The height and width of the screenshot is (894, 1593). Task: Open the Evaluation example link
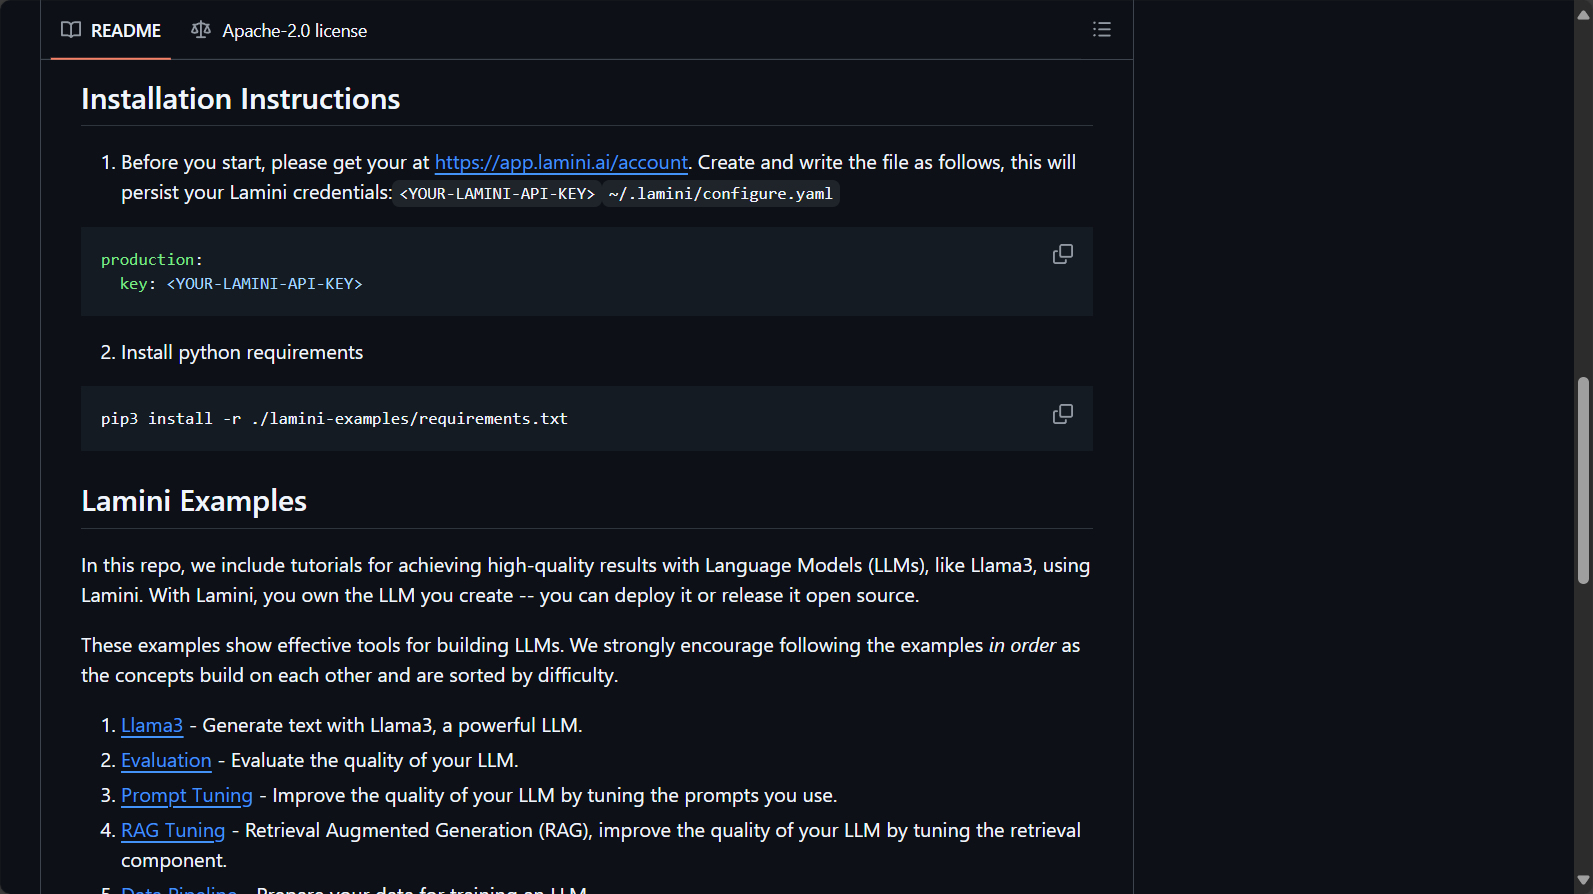166,760
